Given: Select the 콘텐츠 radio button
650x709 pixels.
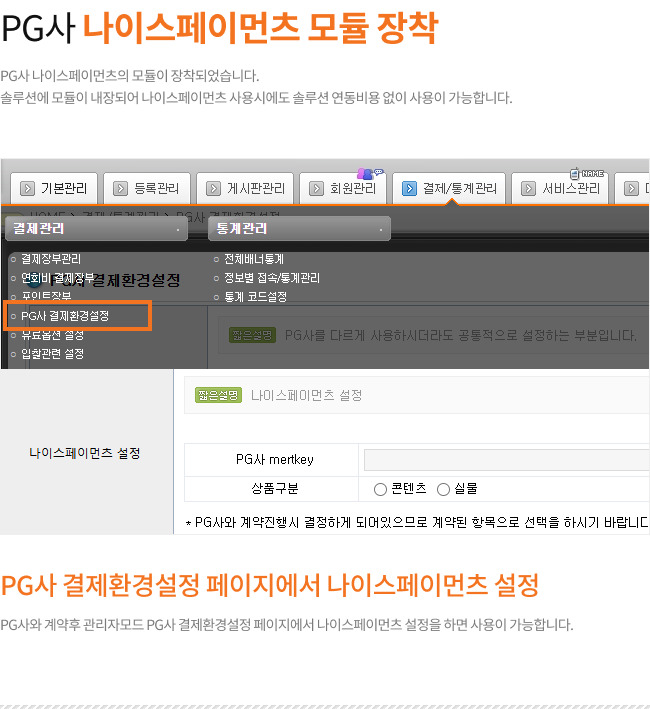Looking at the screenshot, I should [x=380, y=489].
